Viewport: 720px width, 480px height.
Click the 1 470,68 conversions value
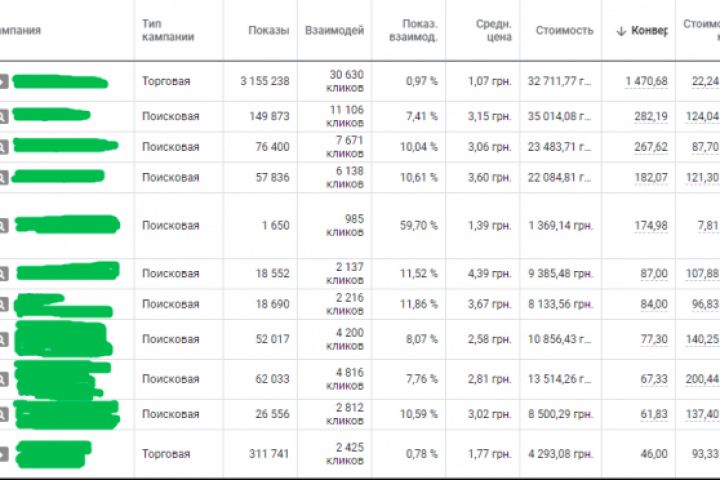pos(646,81)
